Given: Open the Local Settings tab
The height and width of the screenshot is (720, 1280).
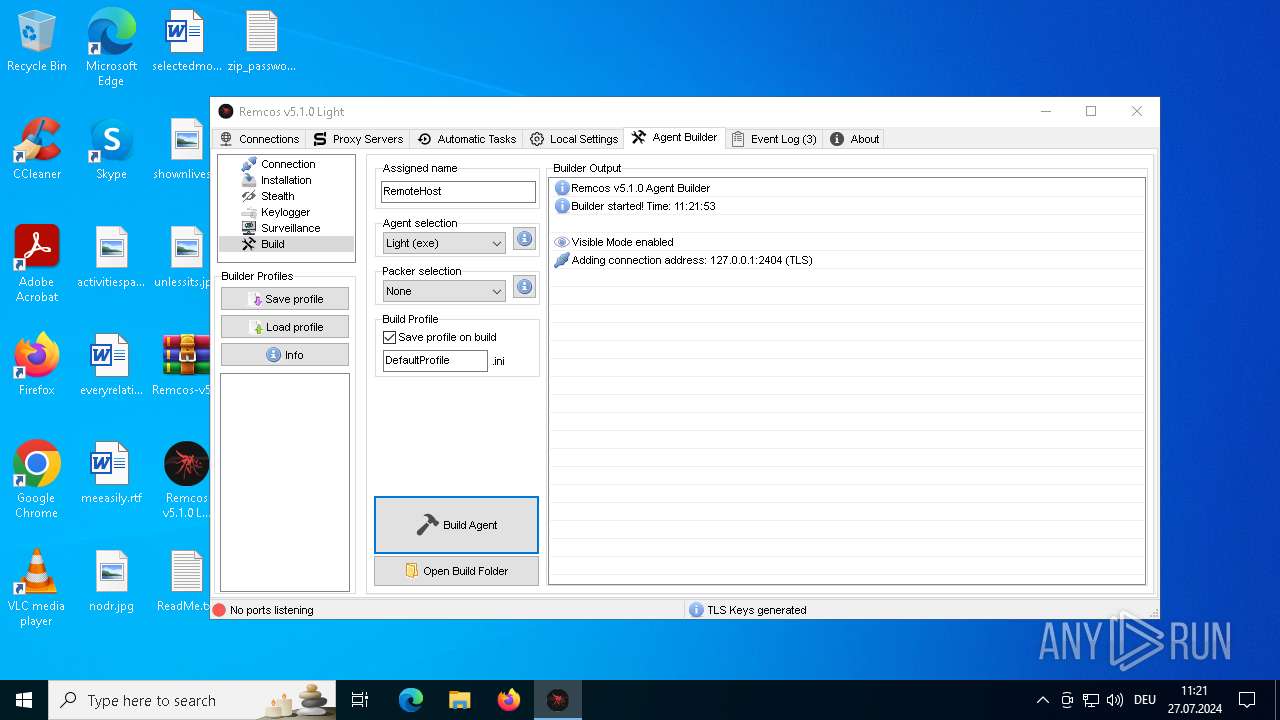Looking at the screenshot, I should coord(574,139).
